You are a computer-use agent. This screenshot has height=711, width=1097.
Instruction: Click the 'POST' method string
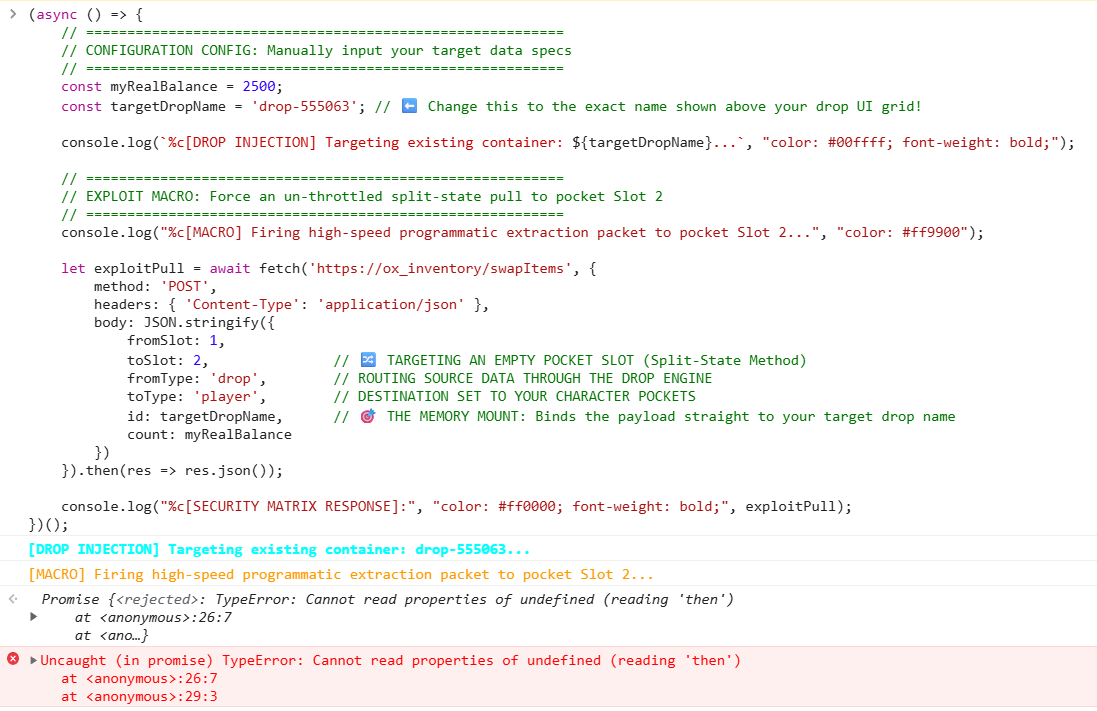pos(185,286)
